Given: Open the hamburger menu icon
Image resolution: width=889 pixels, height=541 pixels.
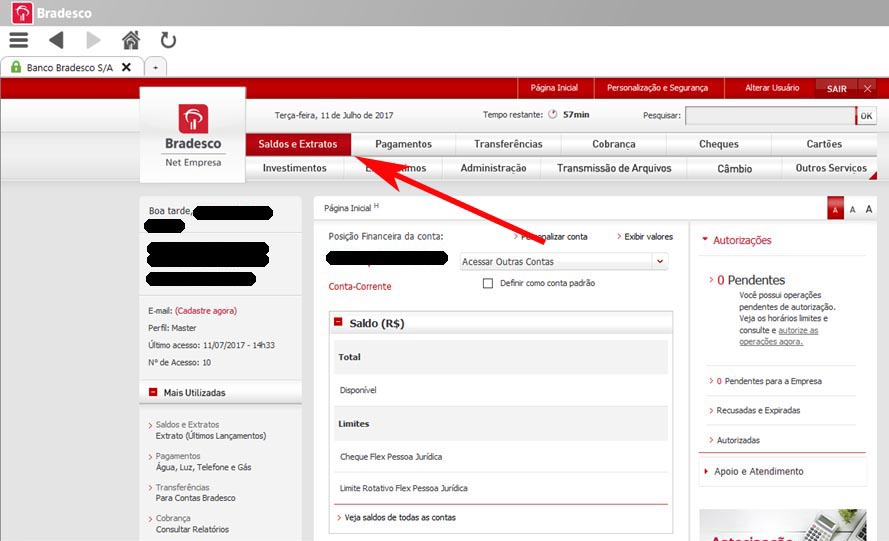Looking at the screenshot, I should pyautogui.click(x=18, y=40).
